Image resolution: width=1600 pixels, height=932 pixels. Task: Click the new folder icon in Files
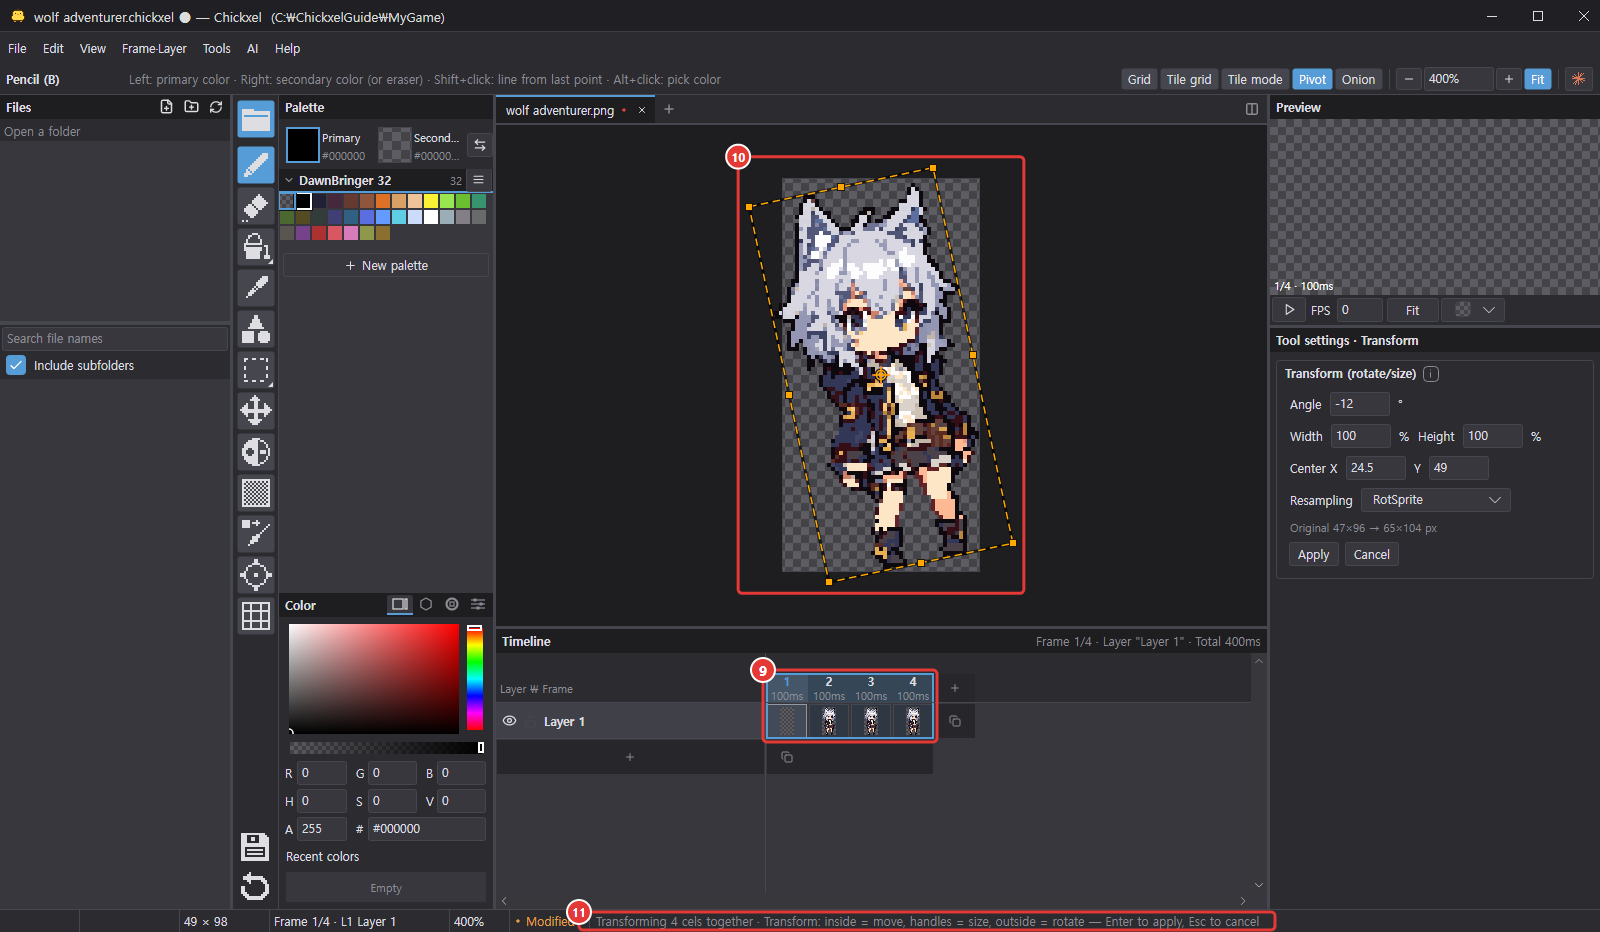[x=191, y=107]
